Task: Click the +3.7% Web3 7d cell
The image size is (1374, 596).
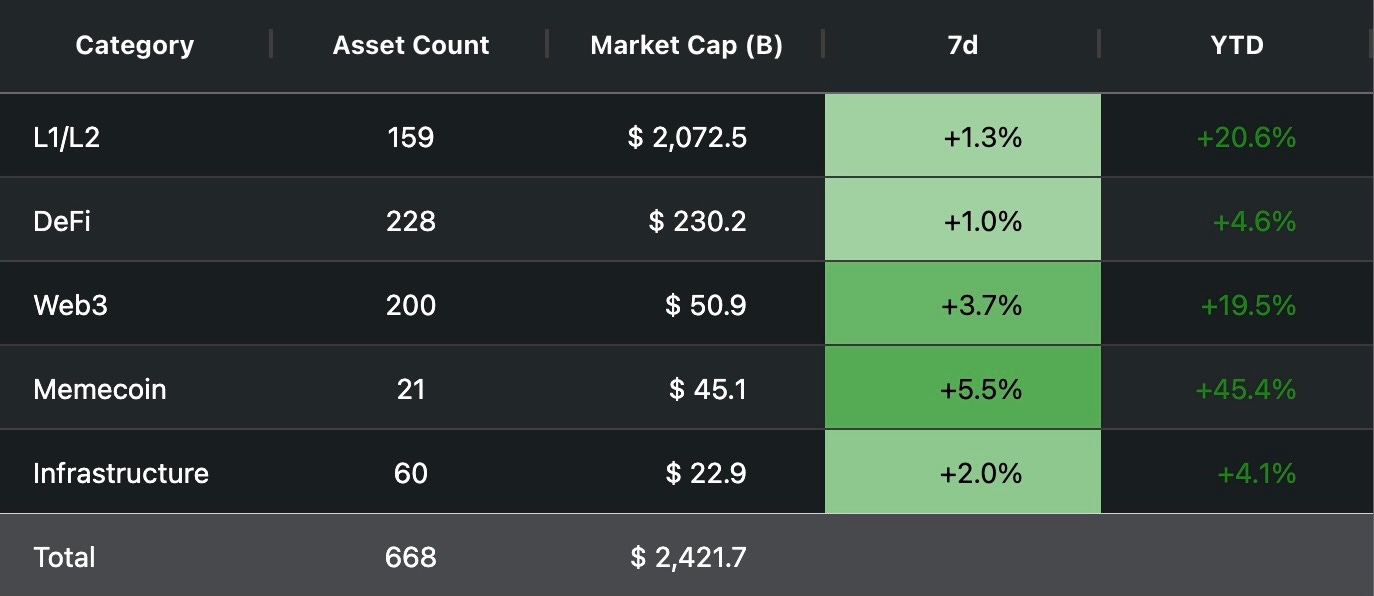Action: pyautogui.click(x=963, y=304)
